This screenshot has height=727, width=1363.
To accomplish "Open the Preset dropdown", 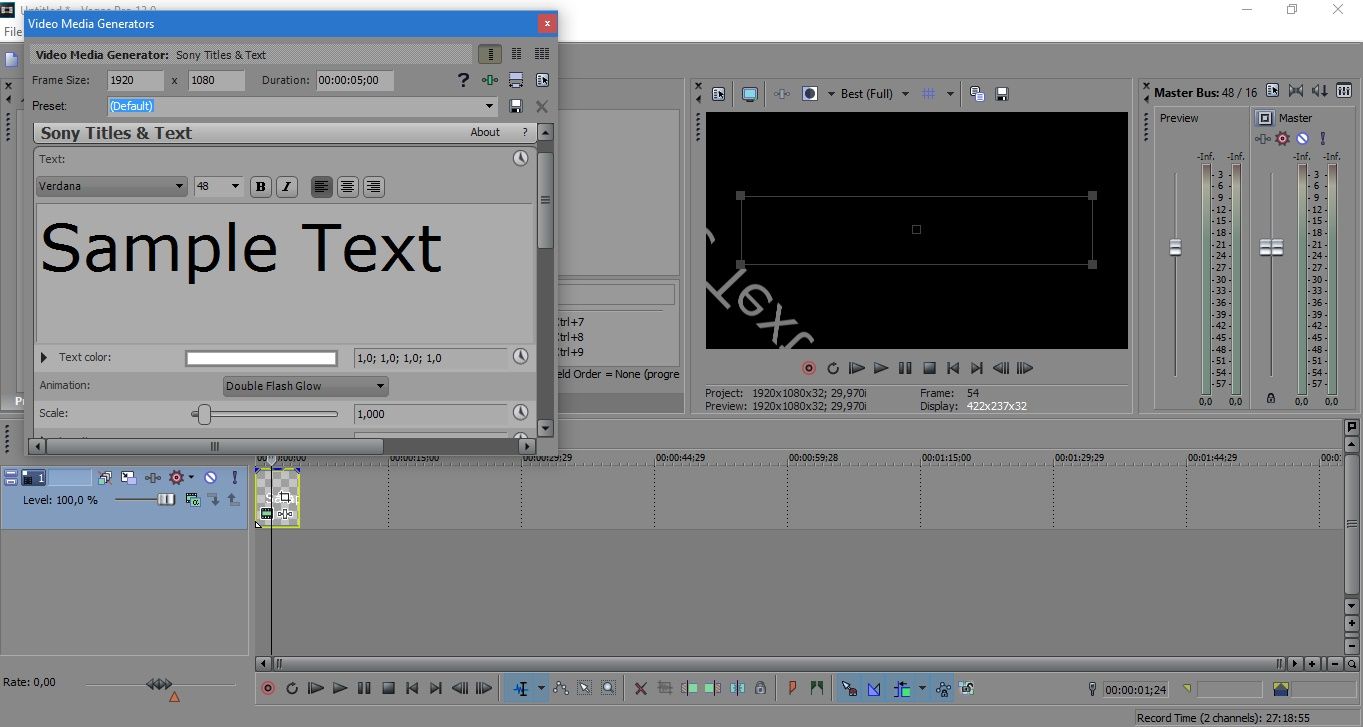I will coord(490,106).
